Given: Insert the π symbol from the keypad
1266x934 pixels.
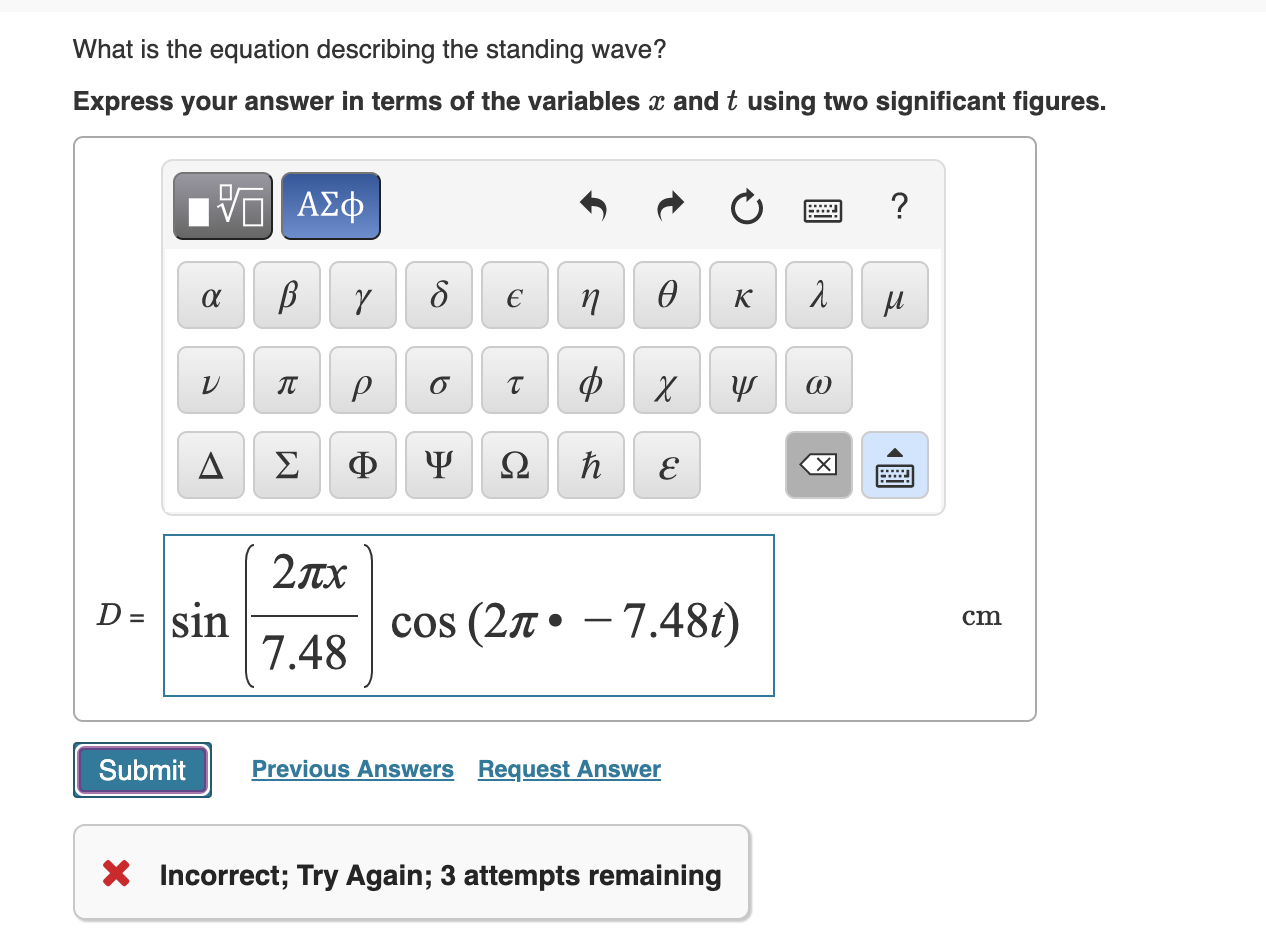Looking at the screenshot, I should [x=286, y=380].
